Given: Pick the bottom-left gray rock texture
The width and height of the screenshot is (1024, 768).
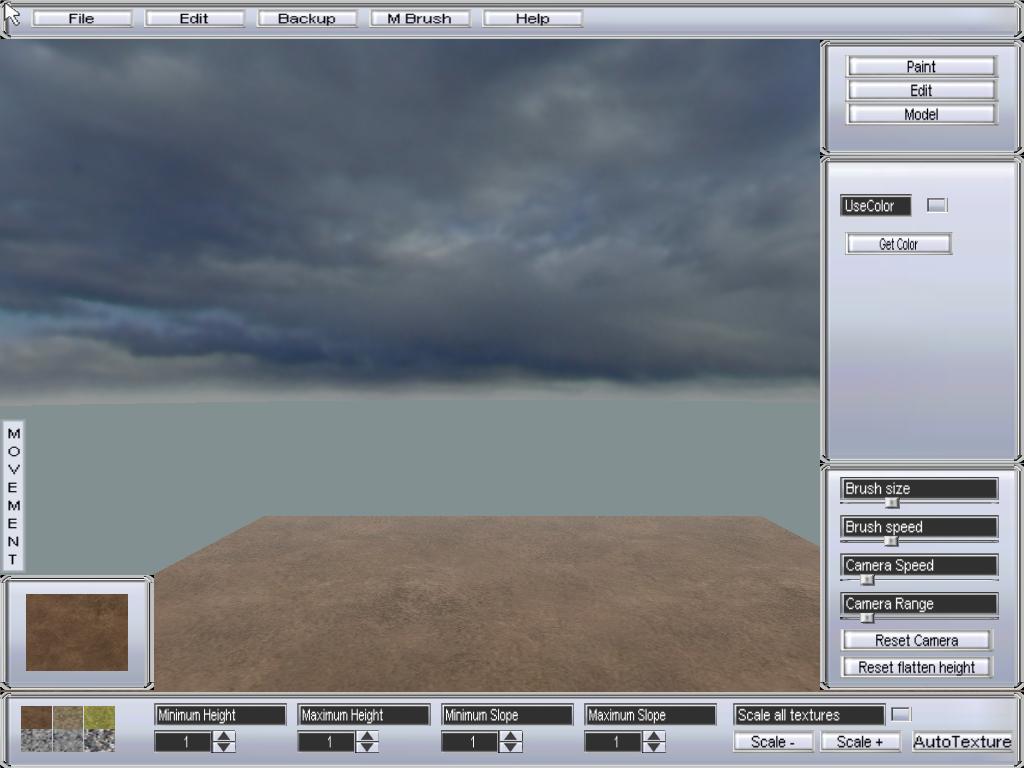Looking at the screenshot, I should pyautogui.click(x=37, y=740).
